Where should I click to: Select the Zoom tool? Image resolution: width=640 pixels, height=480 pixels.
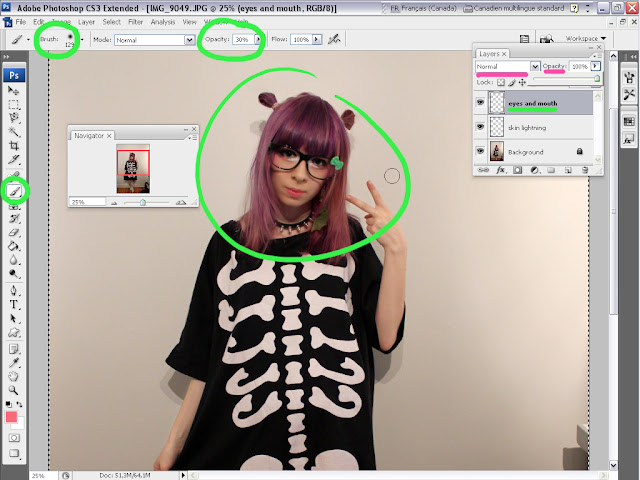click(x=13, y=390)
